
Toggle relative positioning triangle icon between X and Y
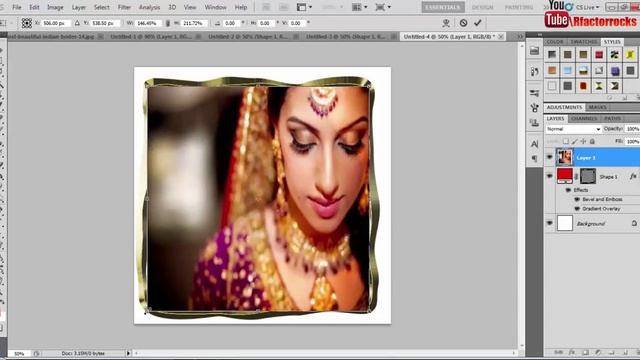77,23
